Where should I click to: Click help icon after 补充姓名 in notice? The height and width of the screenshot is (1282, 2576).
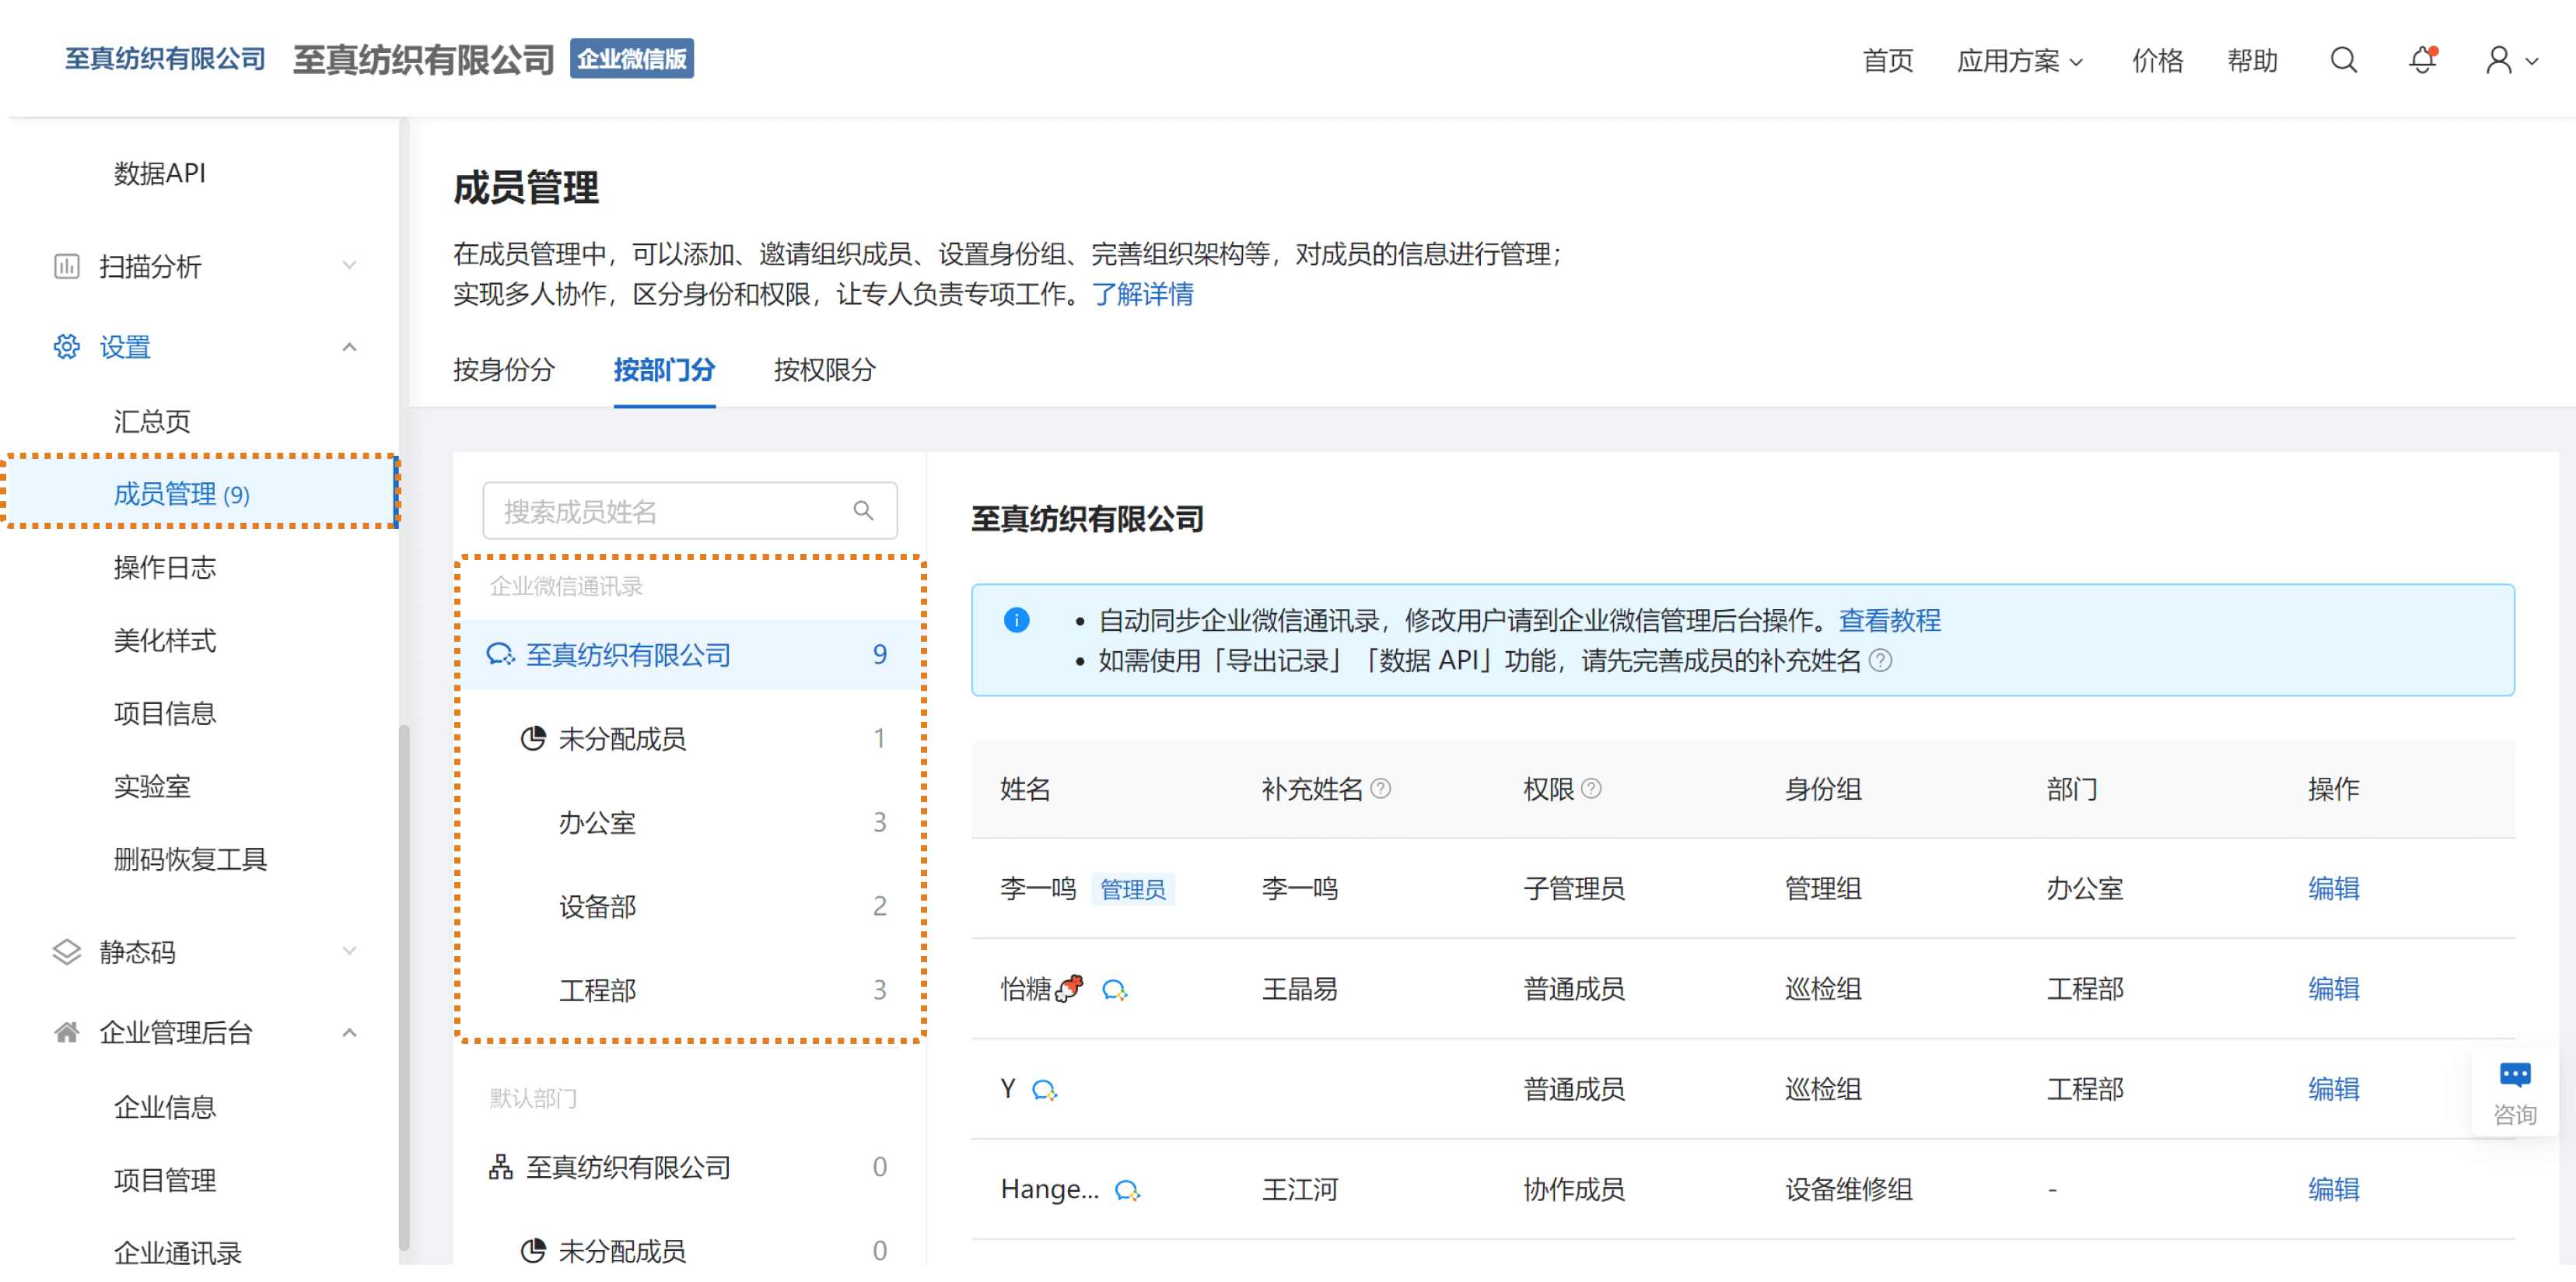tap(1880, 660)
